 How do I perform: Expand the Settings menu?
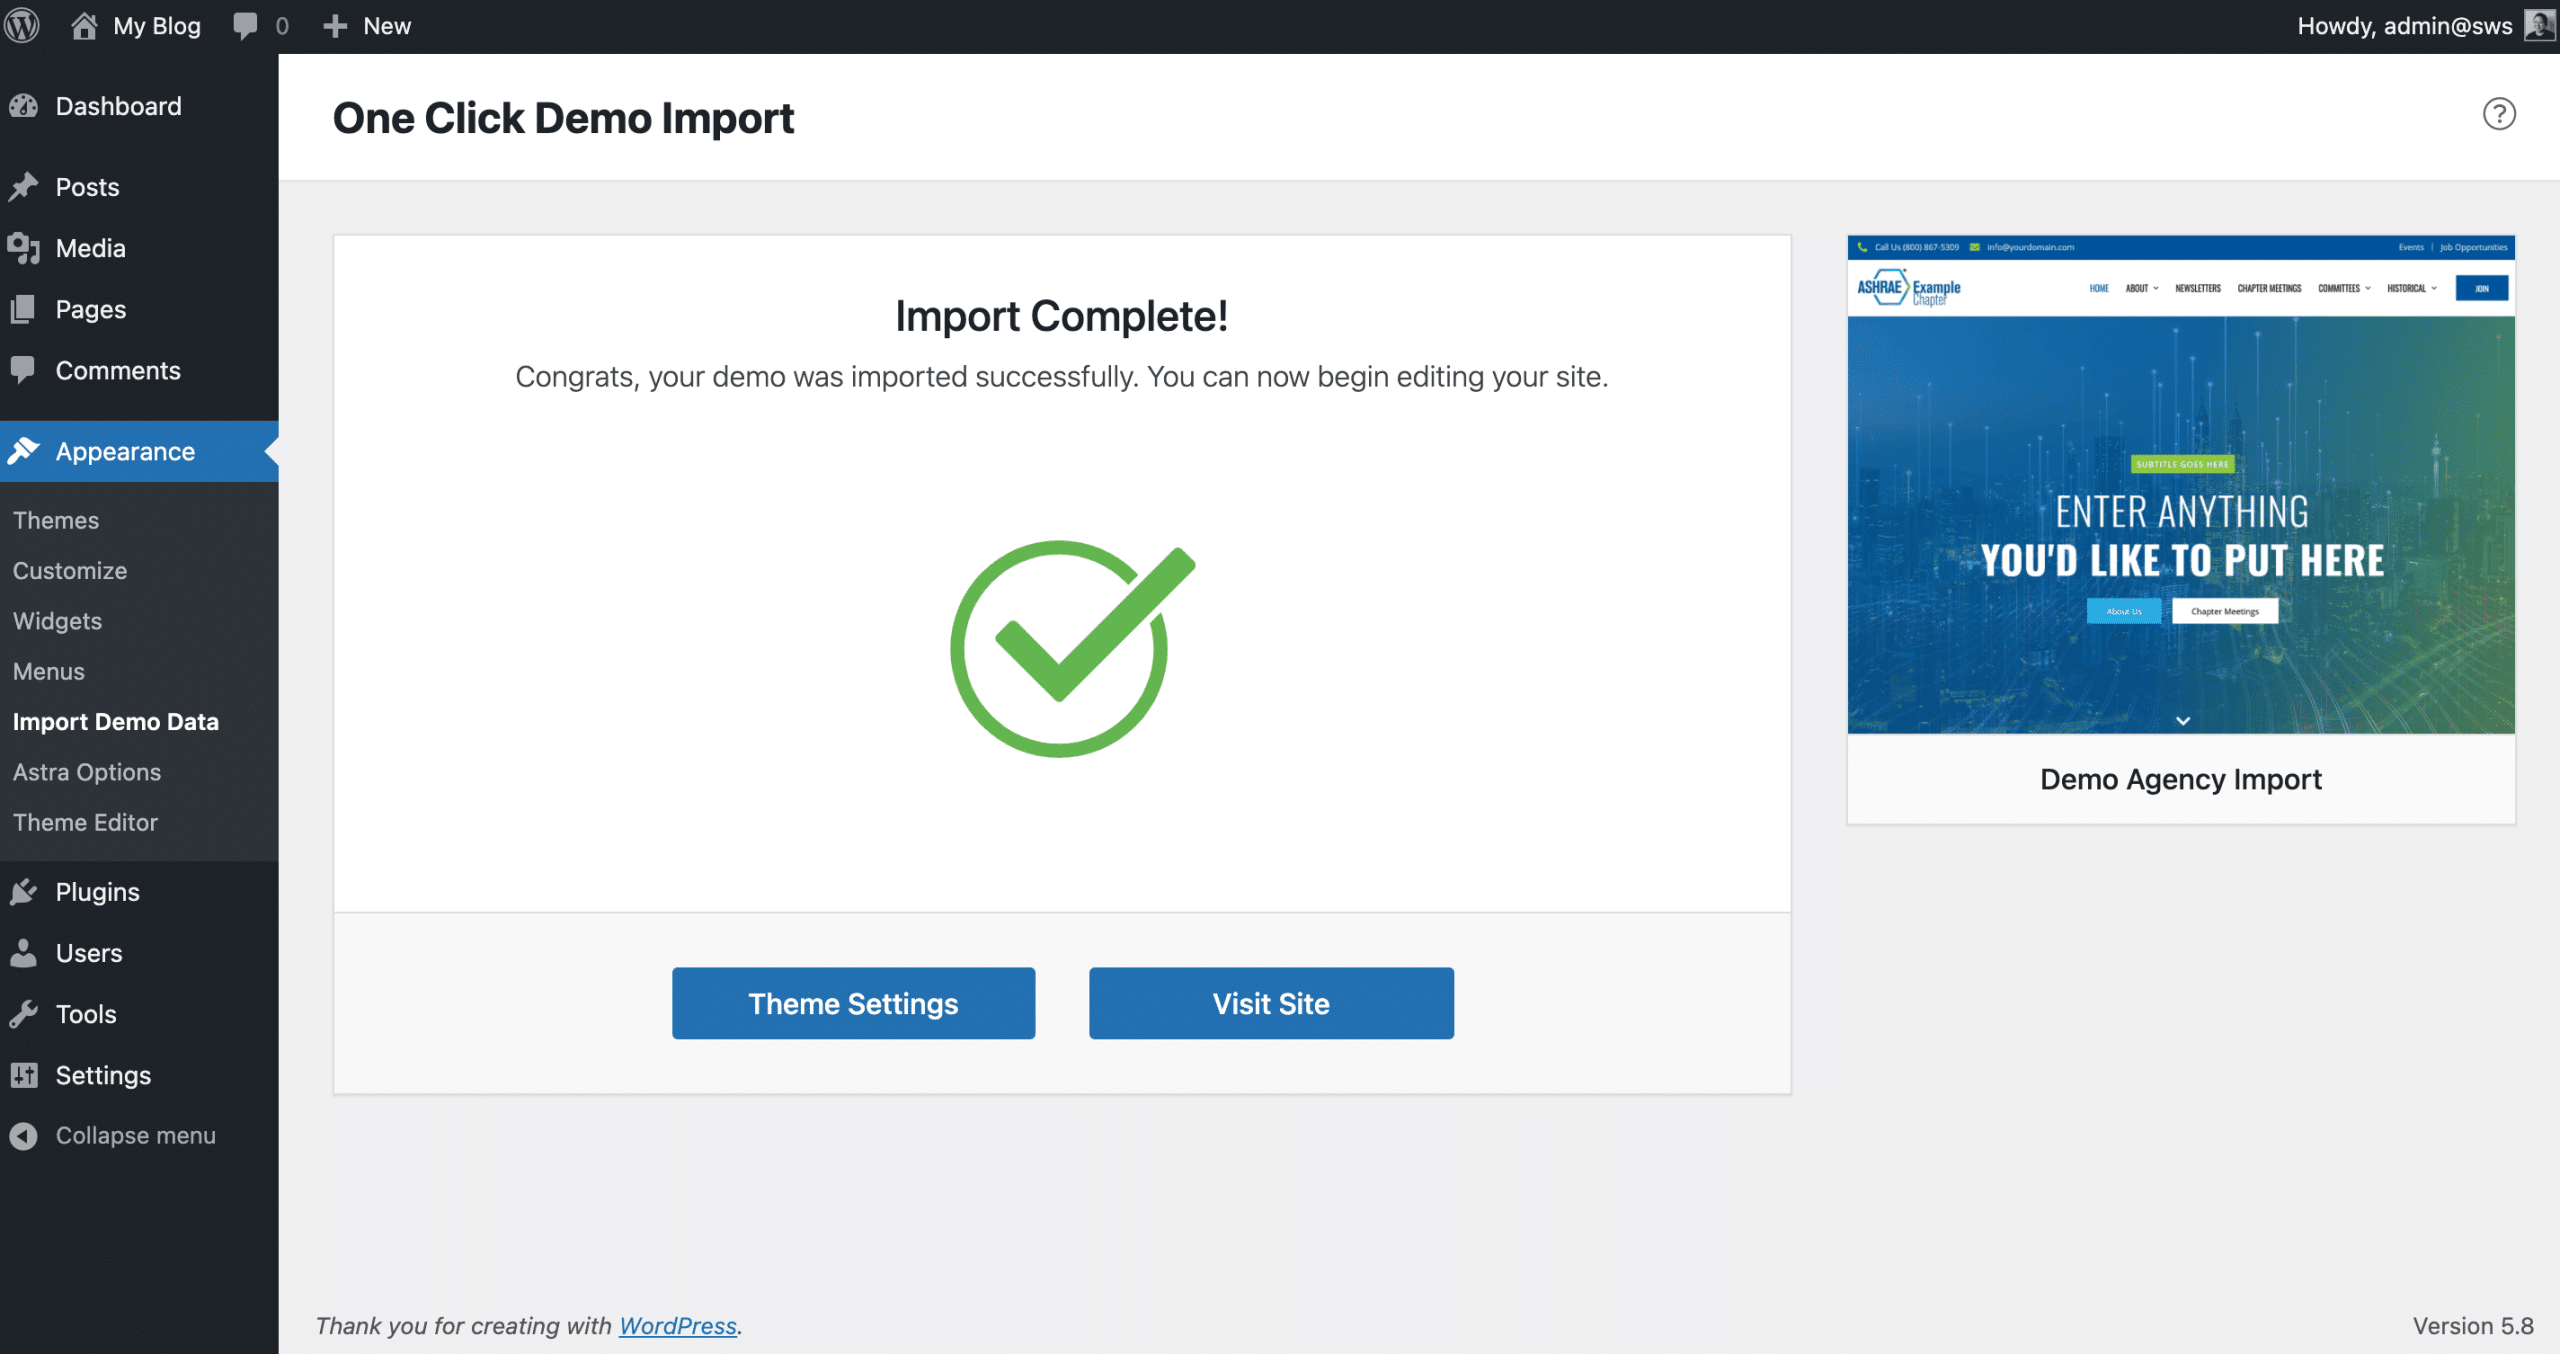pyautogui.click(x=103, y=1075)
